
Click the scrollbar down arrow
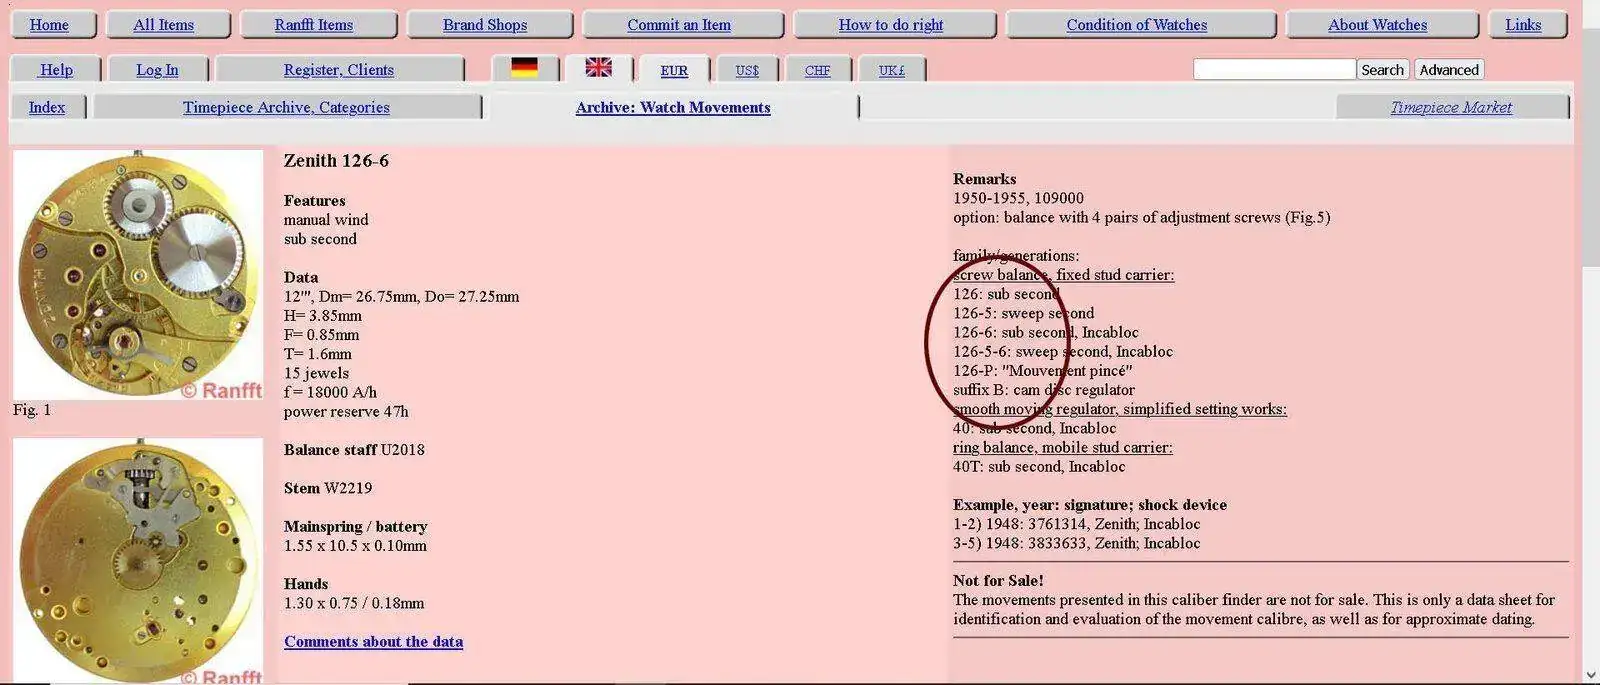(x=1591, y=675)
